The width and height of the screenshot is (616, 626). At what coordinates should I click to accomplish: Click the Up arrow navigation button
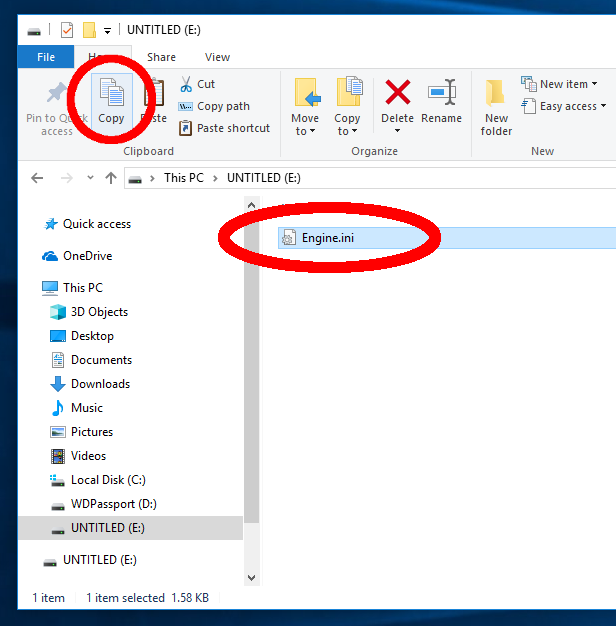(x=111, y=178)
